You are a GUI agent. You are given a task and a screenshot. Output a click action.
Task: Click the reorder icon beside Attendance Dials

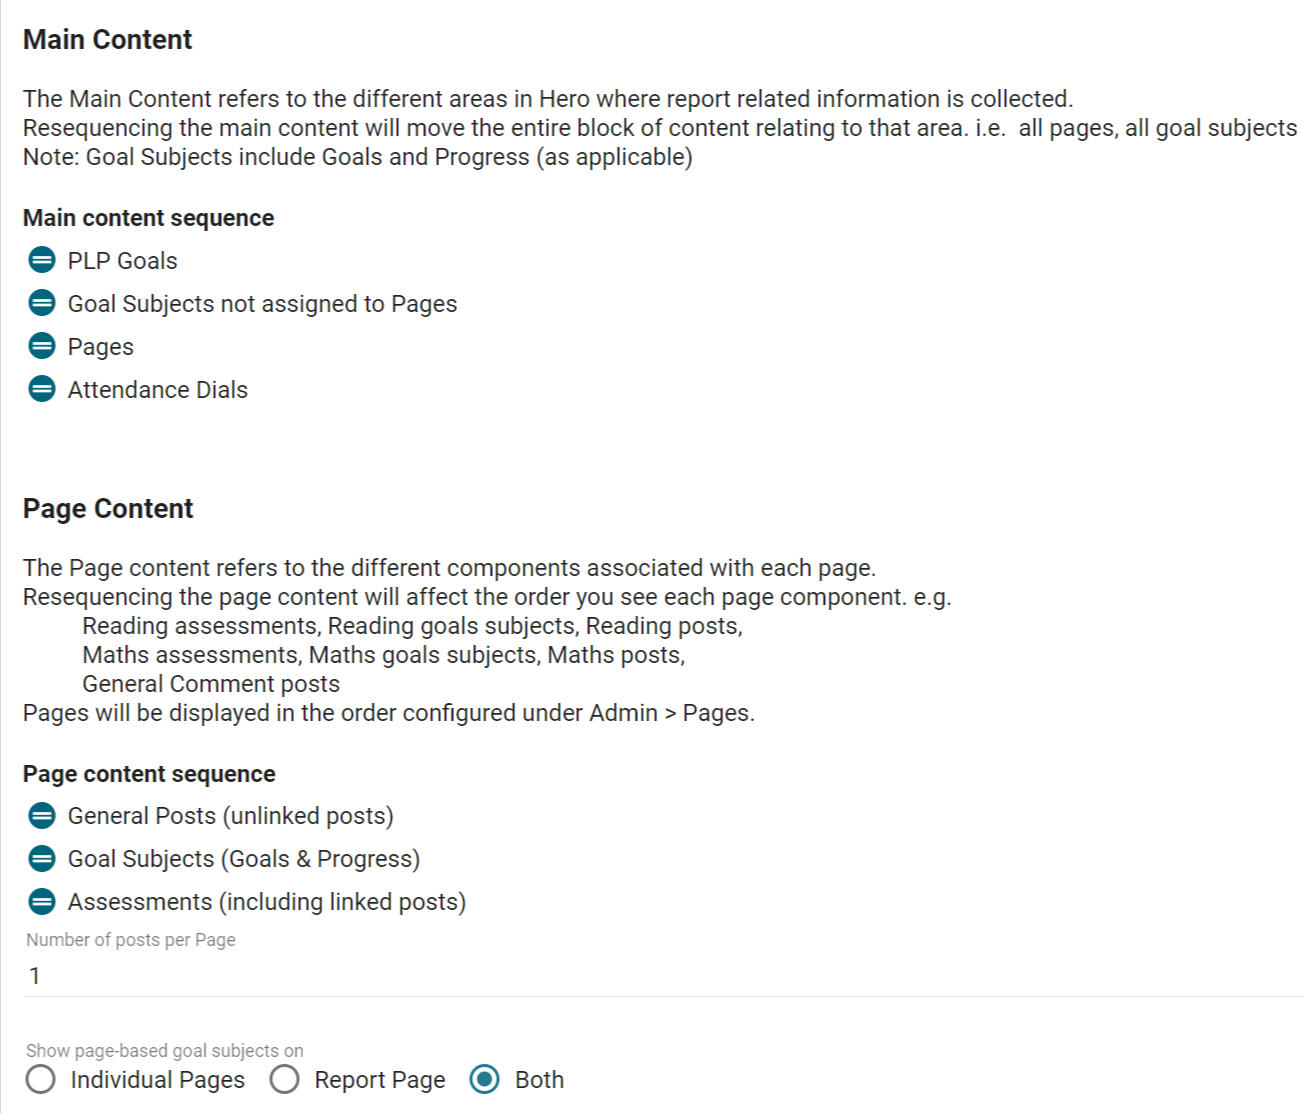click(x=42, y=389)
